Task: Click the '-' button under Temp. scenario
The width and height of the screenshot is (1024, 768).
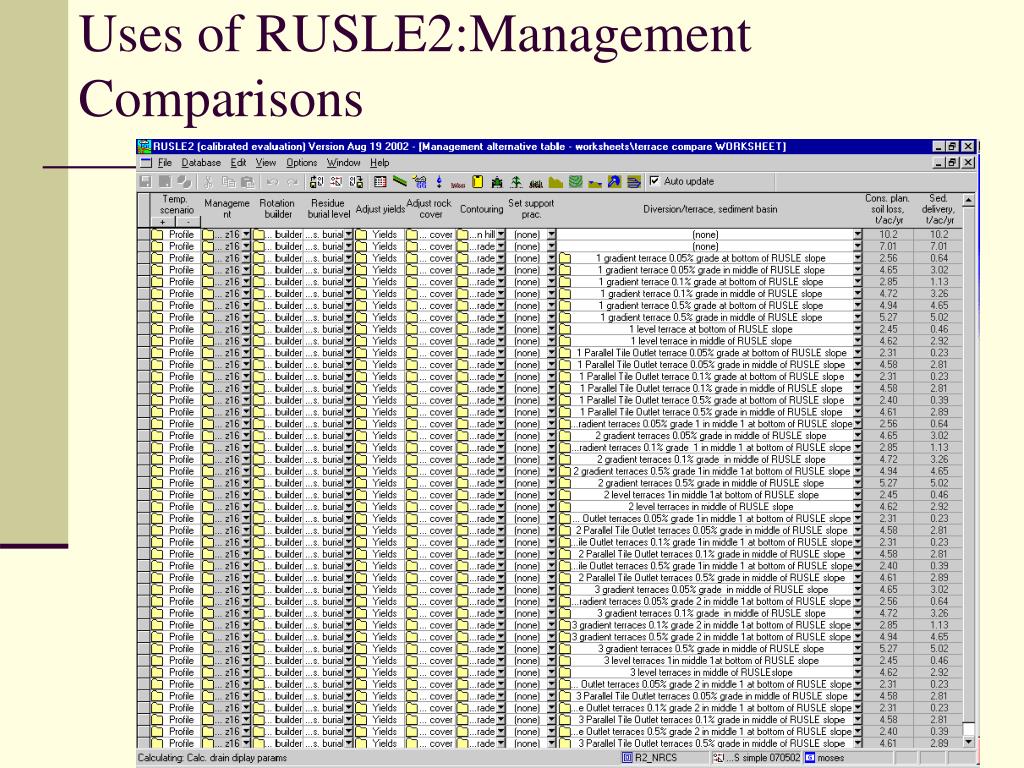Action: coord(188,222)
